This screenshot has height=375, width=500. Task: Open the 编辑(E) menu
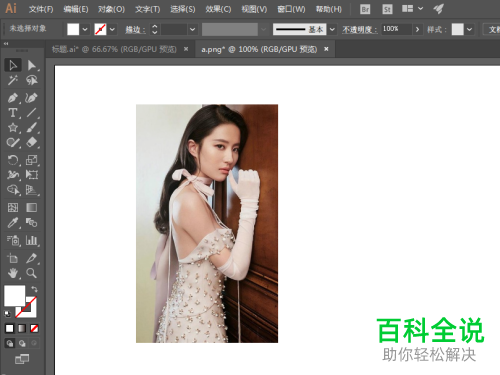coord(76,9)
